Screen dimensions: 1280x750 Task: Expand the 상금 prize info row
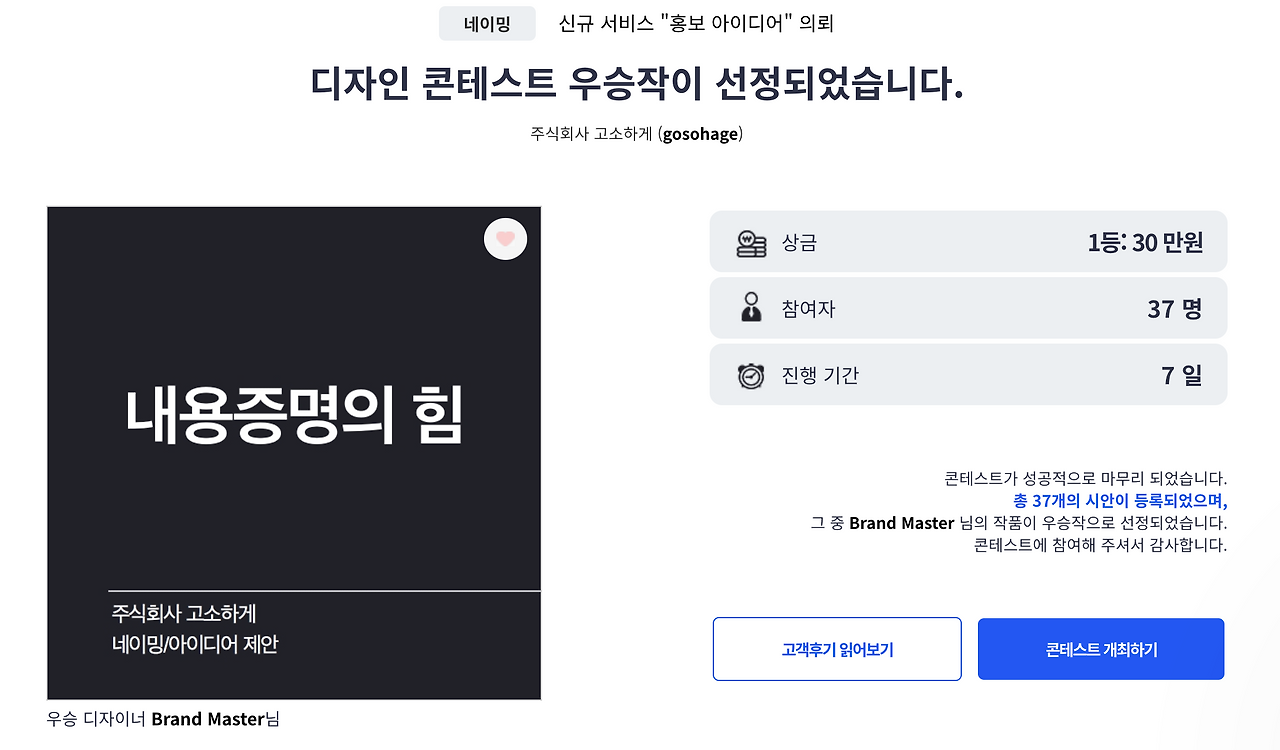pyautogui.click(x=968, y=241)
